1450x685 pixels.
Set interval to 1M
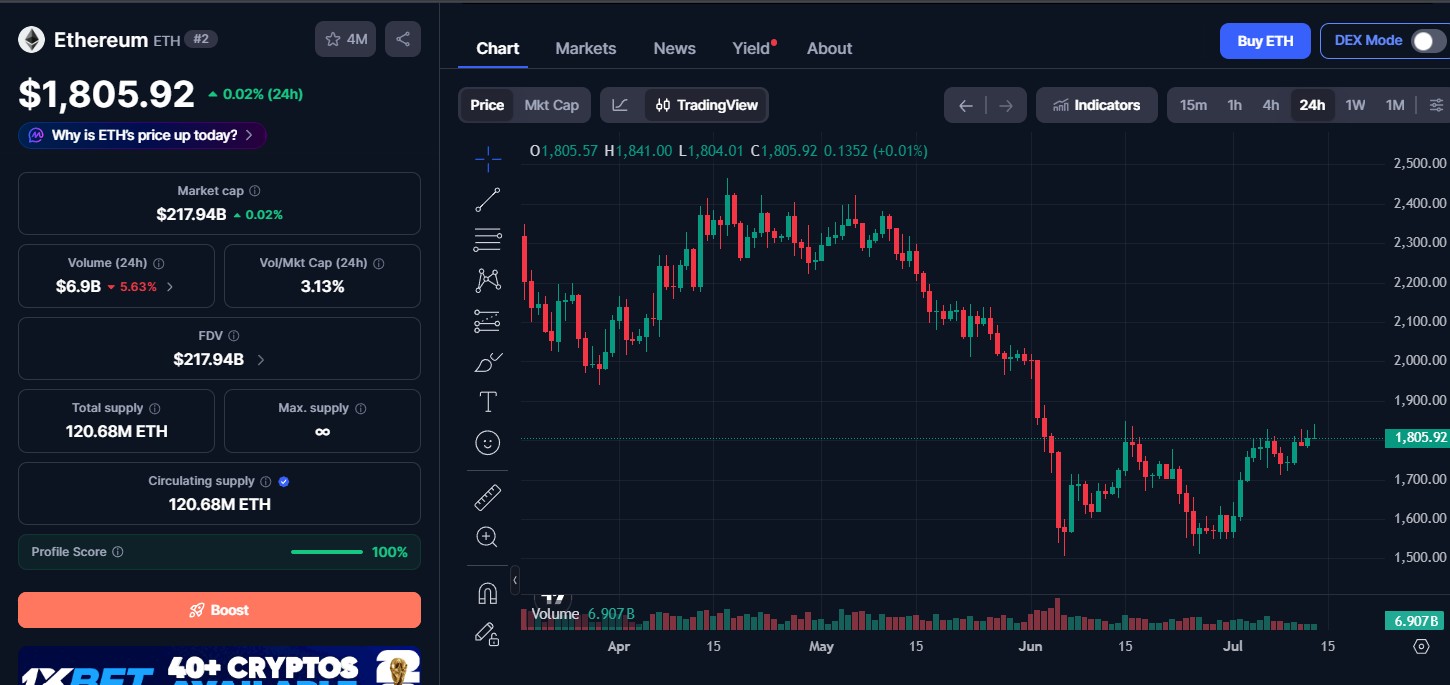pyautogui.click(x=1395, y=105)
